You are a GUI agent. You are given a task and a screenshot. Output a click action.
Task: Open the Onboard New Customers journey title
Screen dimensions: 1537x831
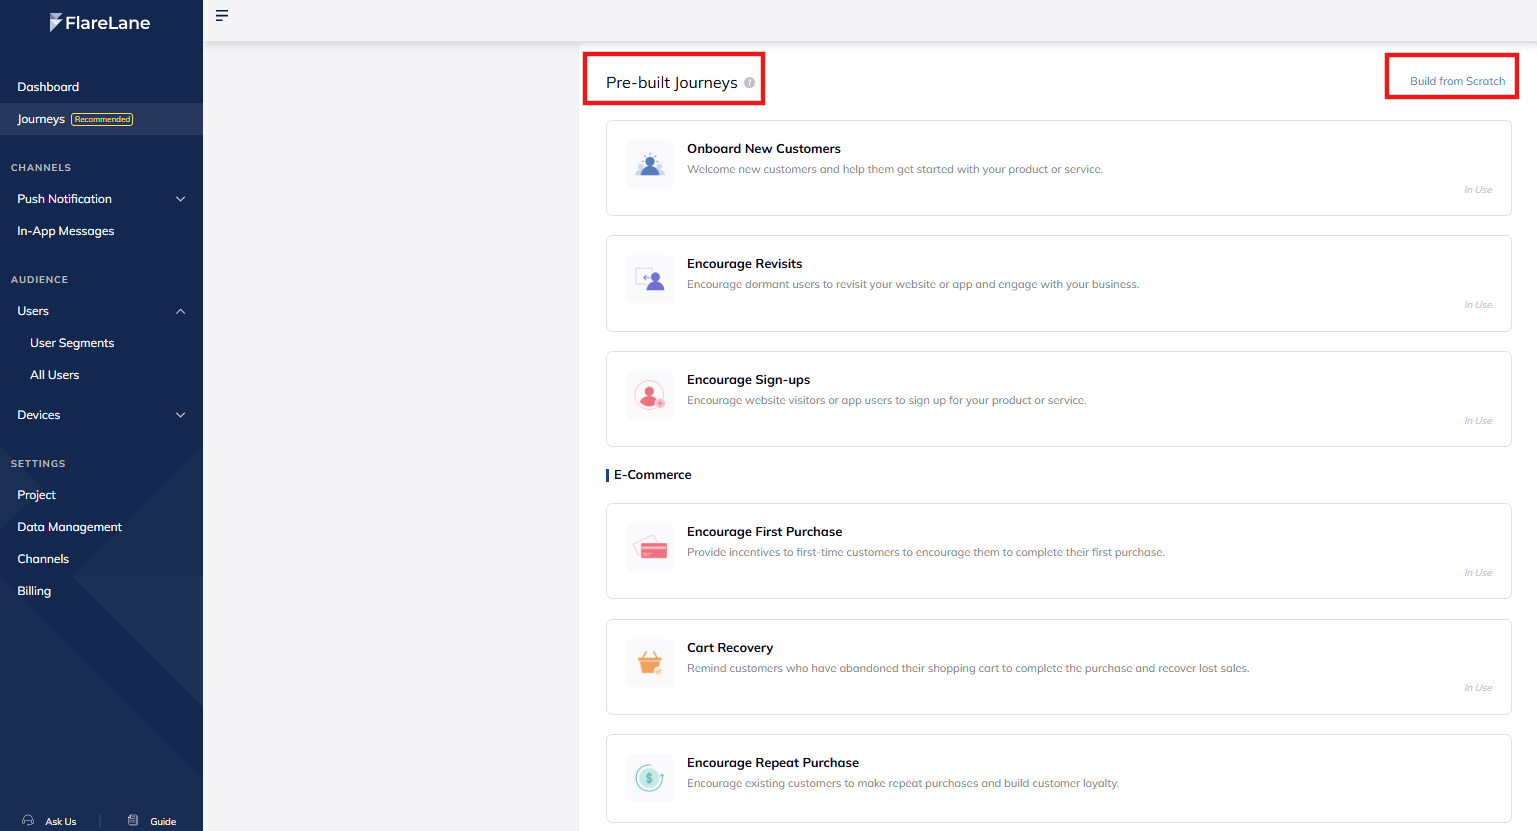(764, 149)
